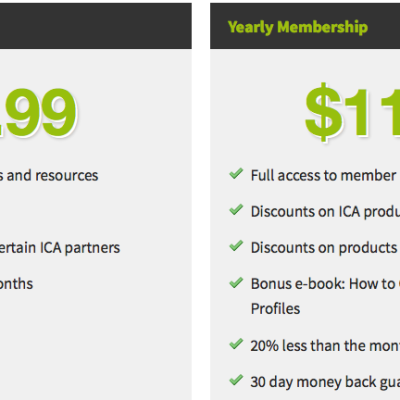This screenshot has height=400, width=400.
Task: Click the green check next to Discounts on products
Action: tap(236, 246)
